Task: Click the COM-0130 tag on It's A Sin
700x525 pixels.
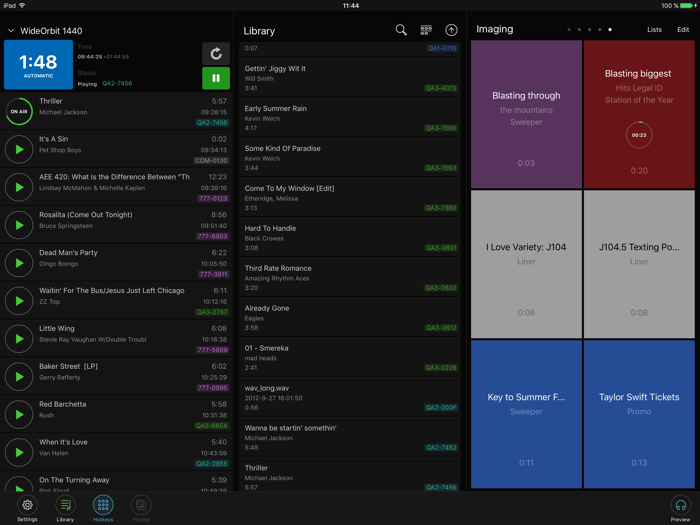Action: pos(211,160)
